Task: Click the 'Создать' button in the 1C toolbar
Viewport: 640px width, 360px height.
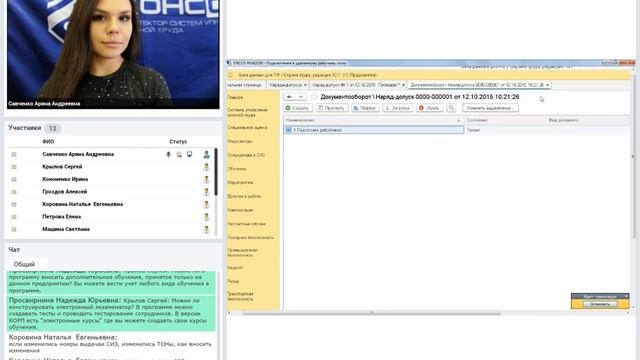Action: pyautogui.click(x=298, y=108)
